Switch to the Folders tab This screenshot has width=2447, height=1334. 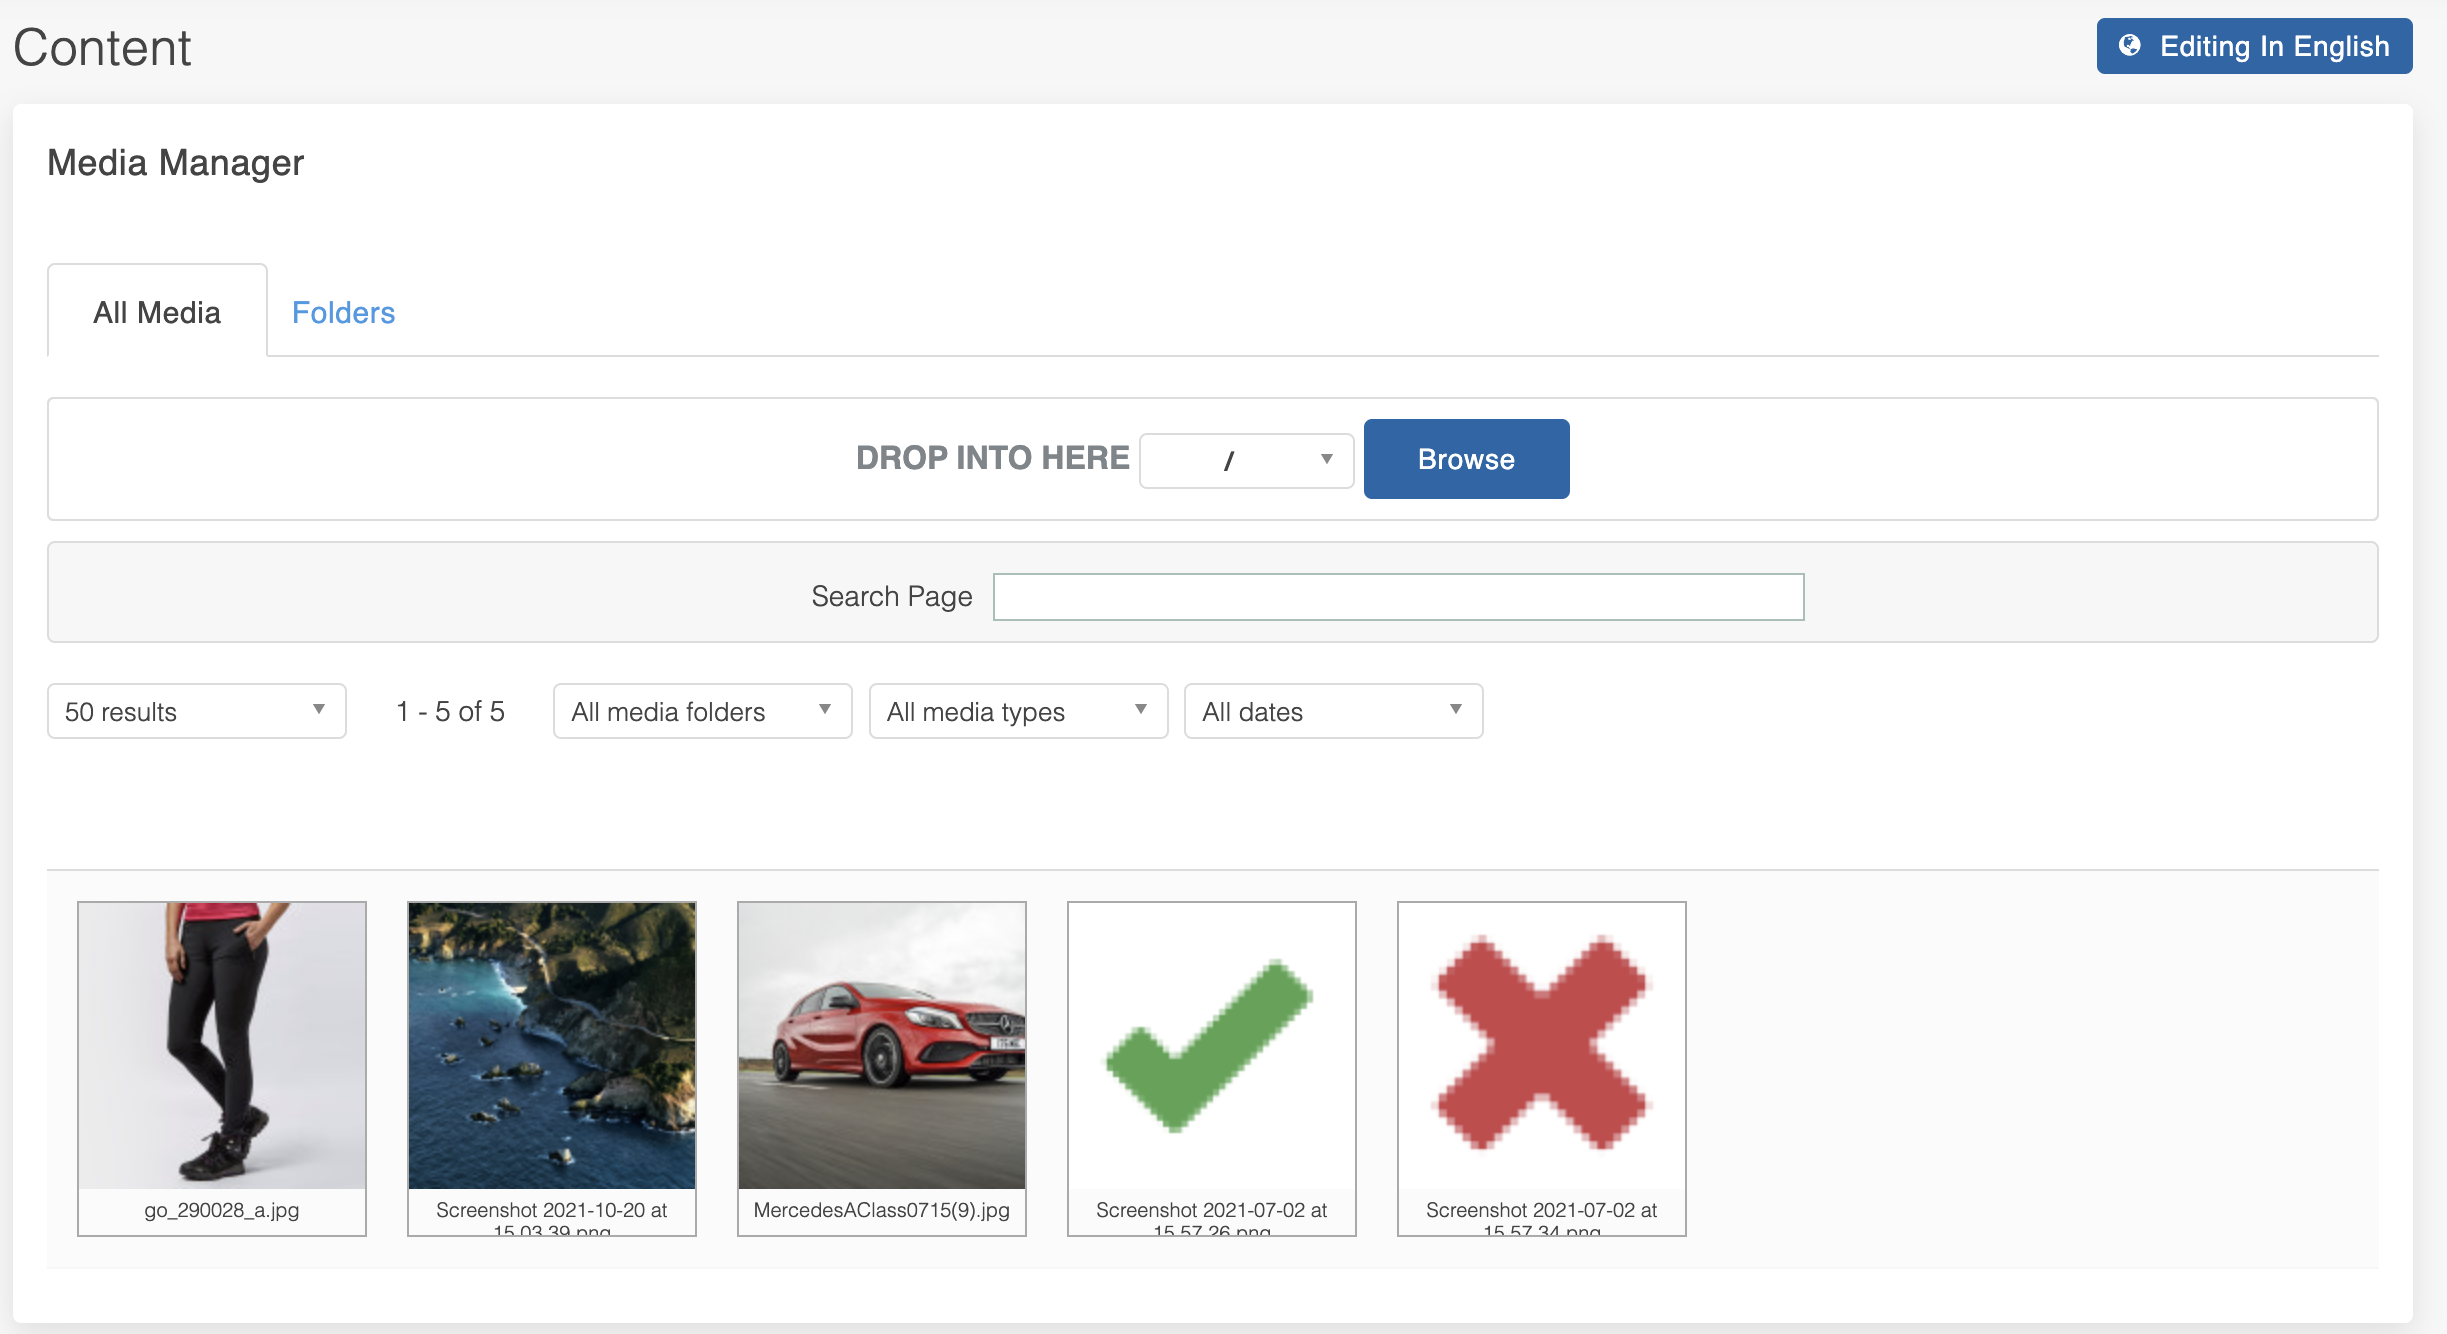(343, 313)
